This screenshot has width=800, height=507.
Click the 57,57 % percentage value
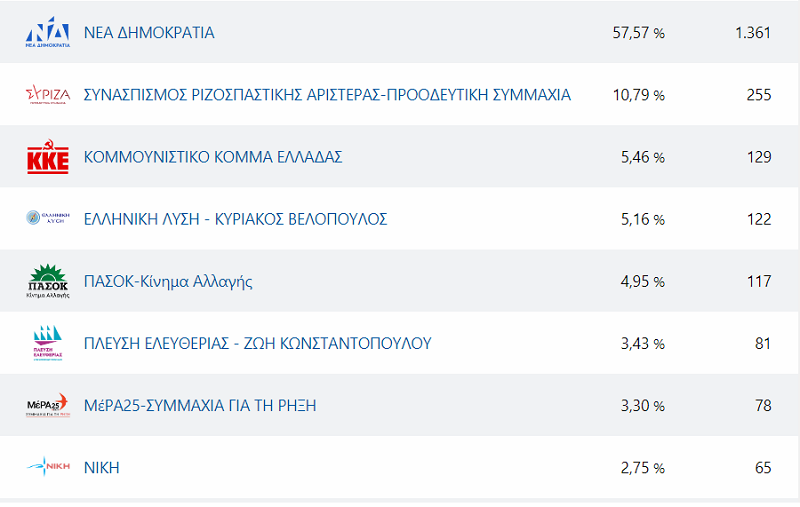click(638, 33)
